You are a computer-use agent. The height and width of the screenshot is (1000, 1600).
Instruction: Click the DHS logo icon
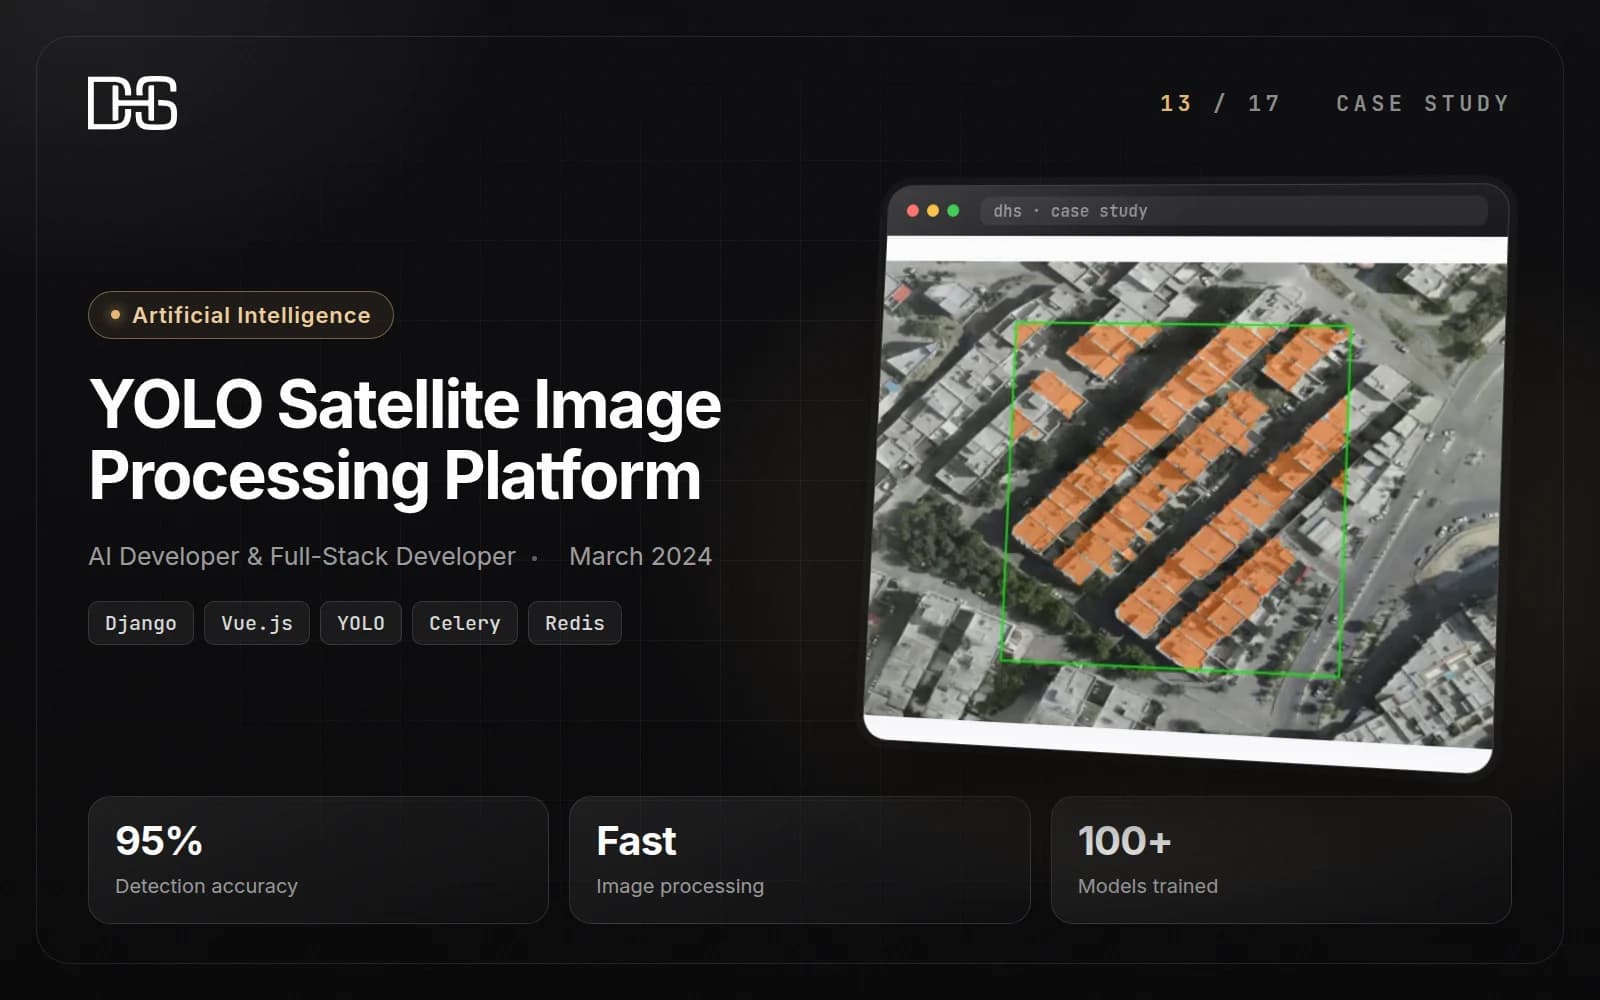point(133,103)
